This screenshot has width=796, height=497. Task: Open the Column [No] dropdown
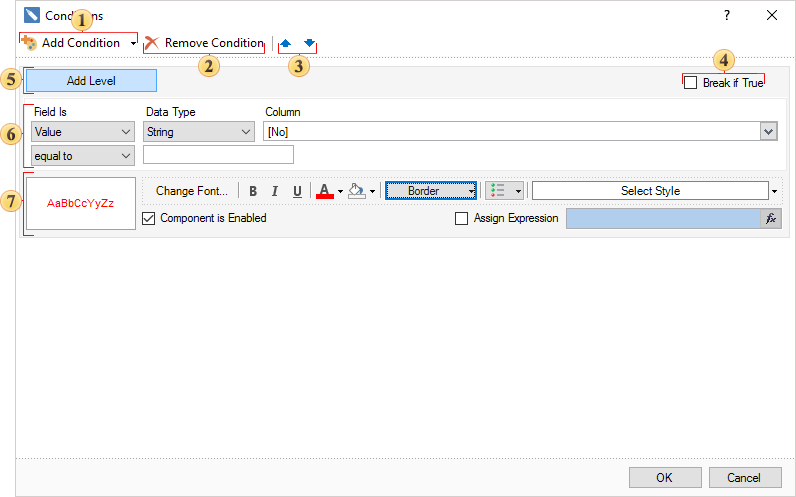click(768, 131)
